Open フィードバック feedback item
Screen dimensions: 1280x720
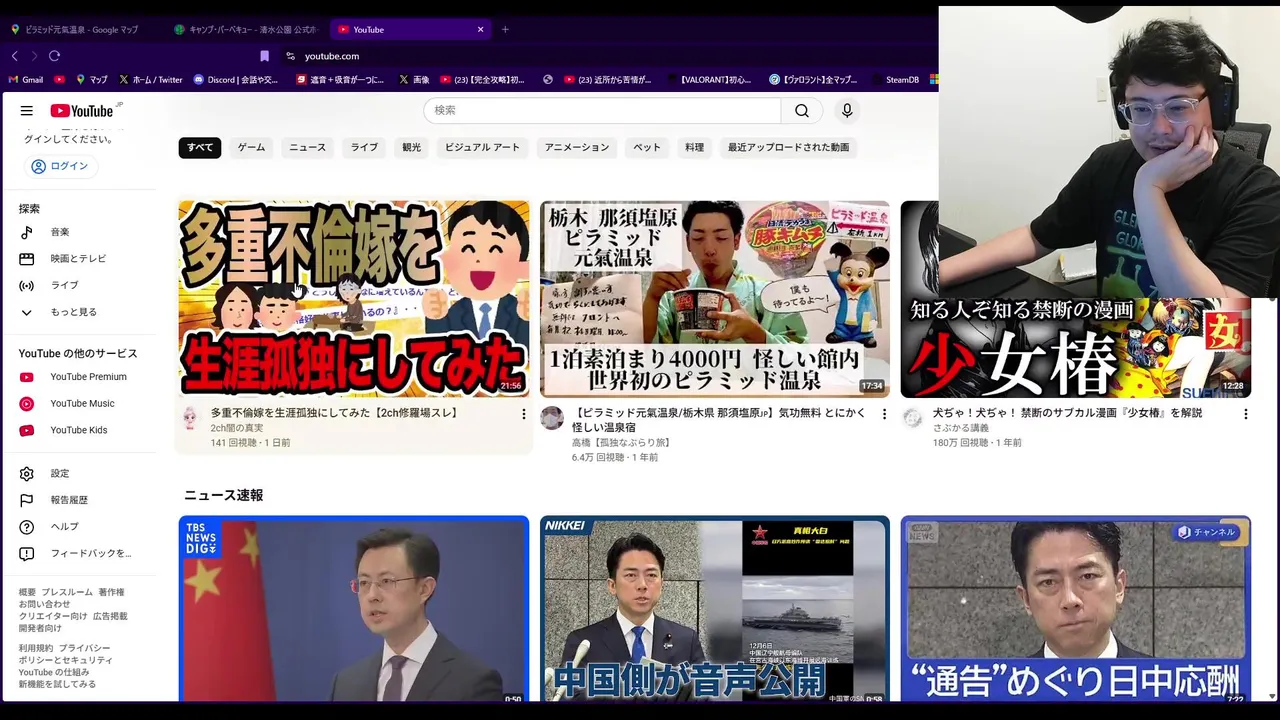(80, 553)
